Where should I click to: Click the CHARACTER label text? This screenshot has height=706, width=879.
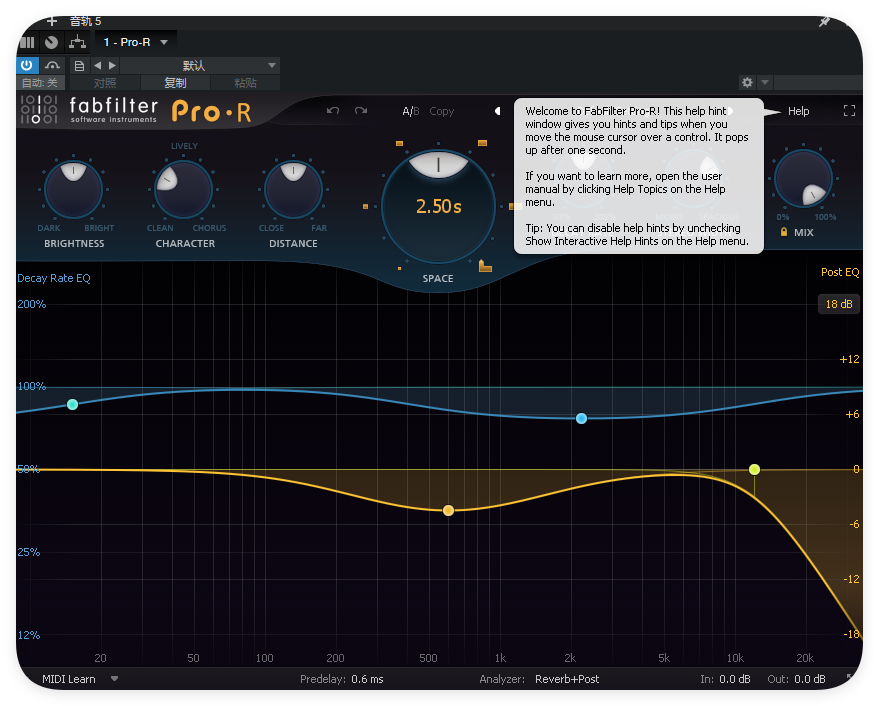[x=185, y=243]
